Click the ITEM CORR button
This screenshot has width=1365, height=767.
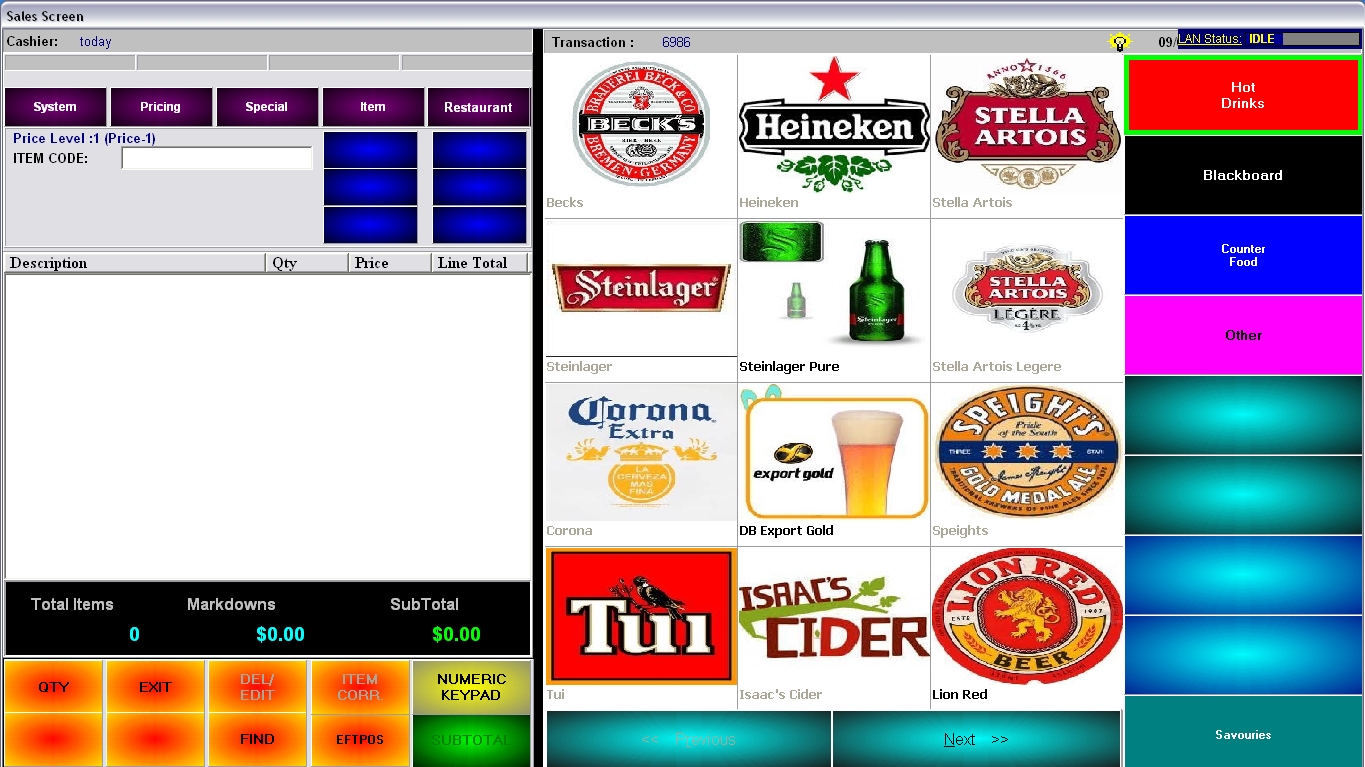(x=359, y=686)
